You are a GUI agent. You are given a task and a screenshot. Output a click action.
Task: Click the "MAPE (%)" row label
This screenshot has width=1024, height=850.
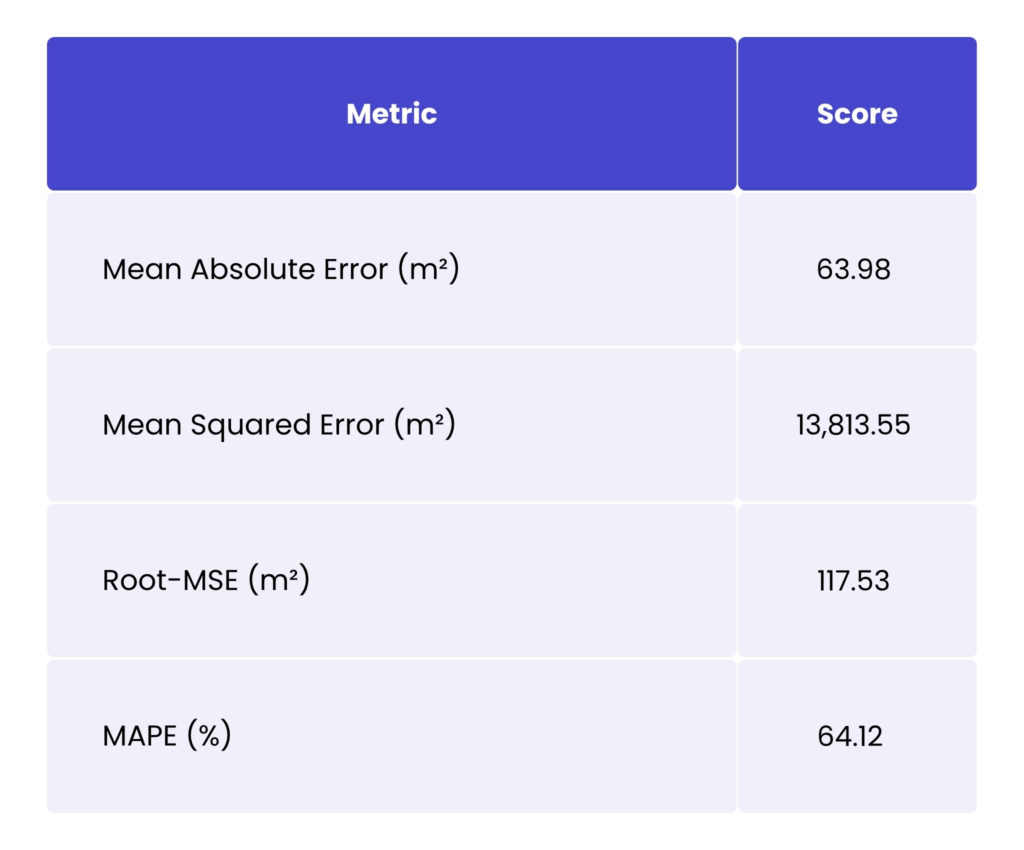click(167, 736)
